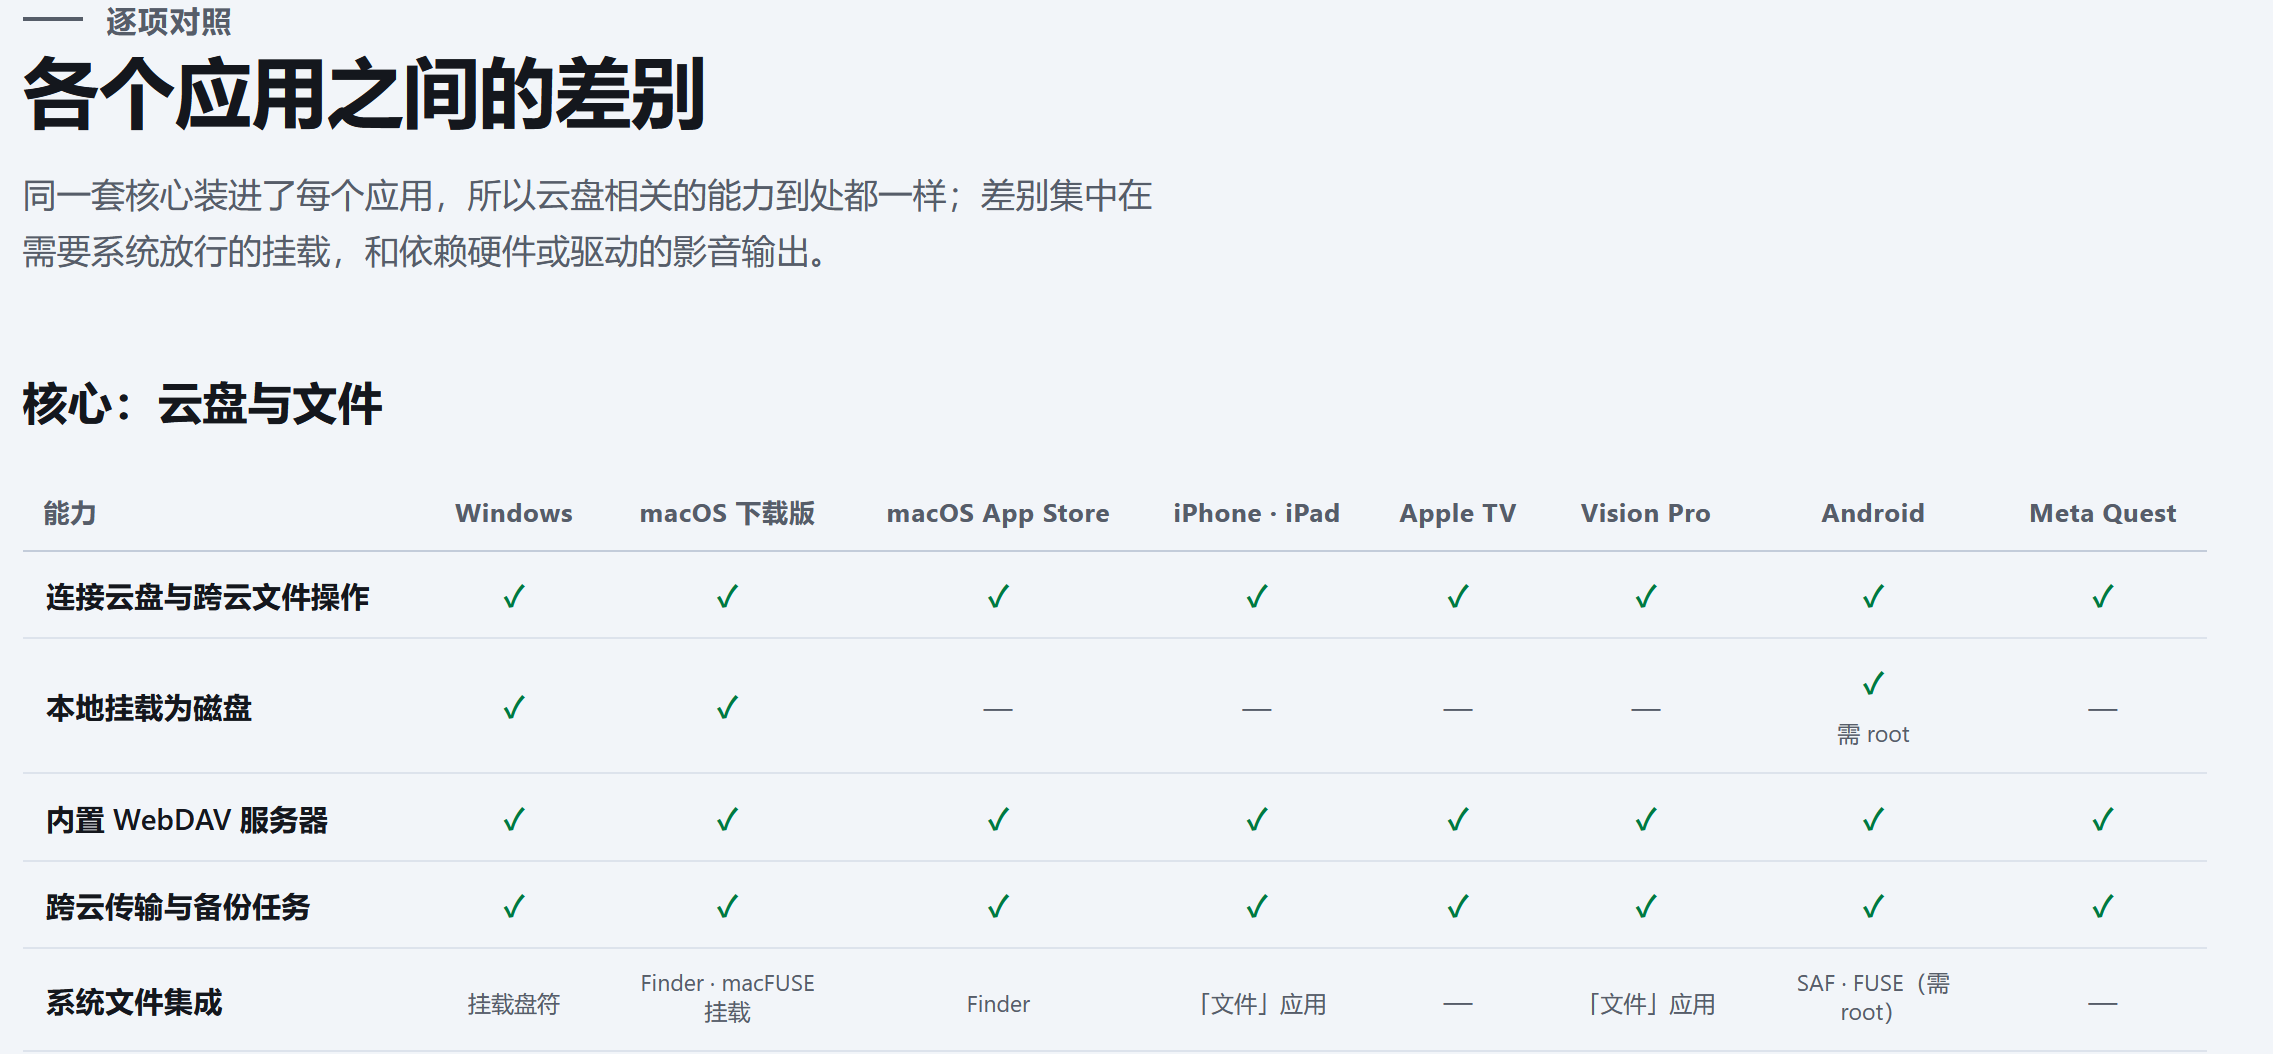Click the Meta Quest checkmark for 跨云传输与备份任务
Image resolution: width=2273 pixels, height=1054 pixels.
pos(2103,907)
